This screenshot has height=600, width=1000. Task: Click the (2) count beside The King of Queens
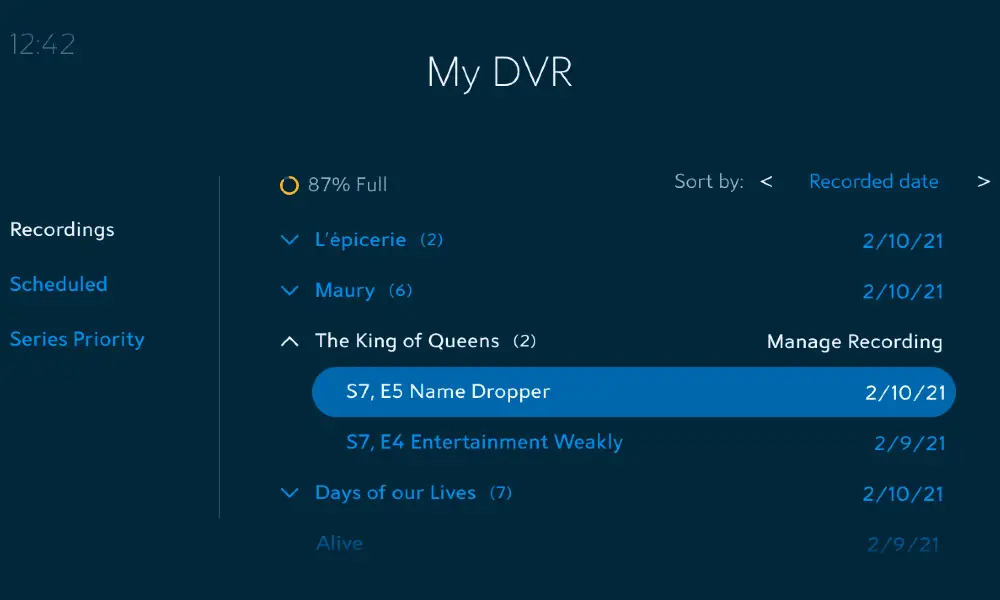coord(524,341)
